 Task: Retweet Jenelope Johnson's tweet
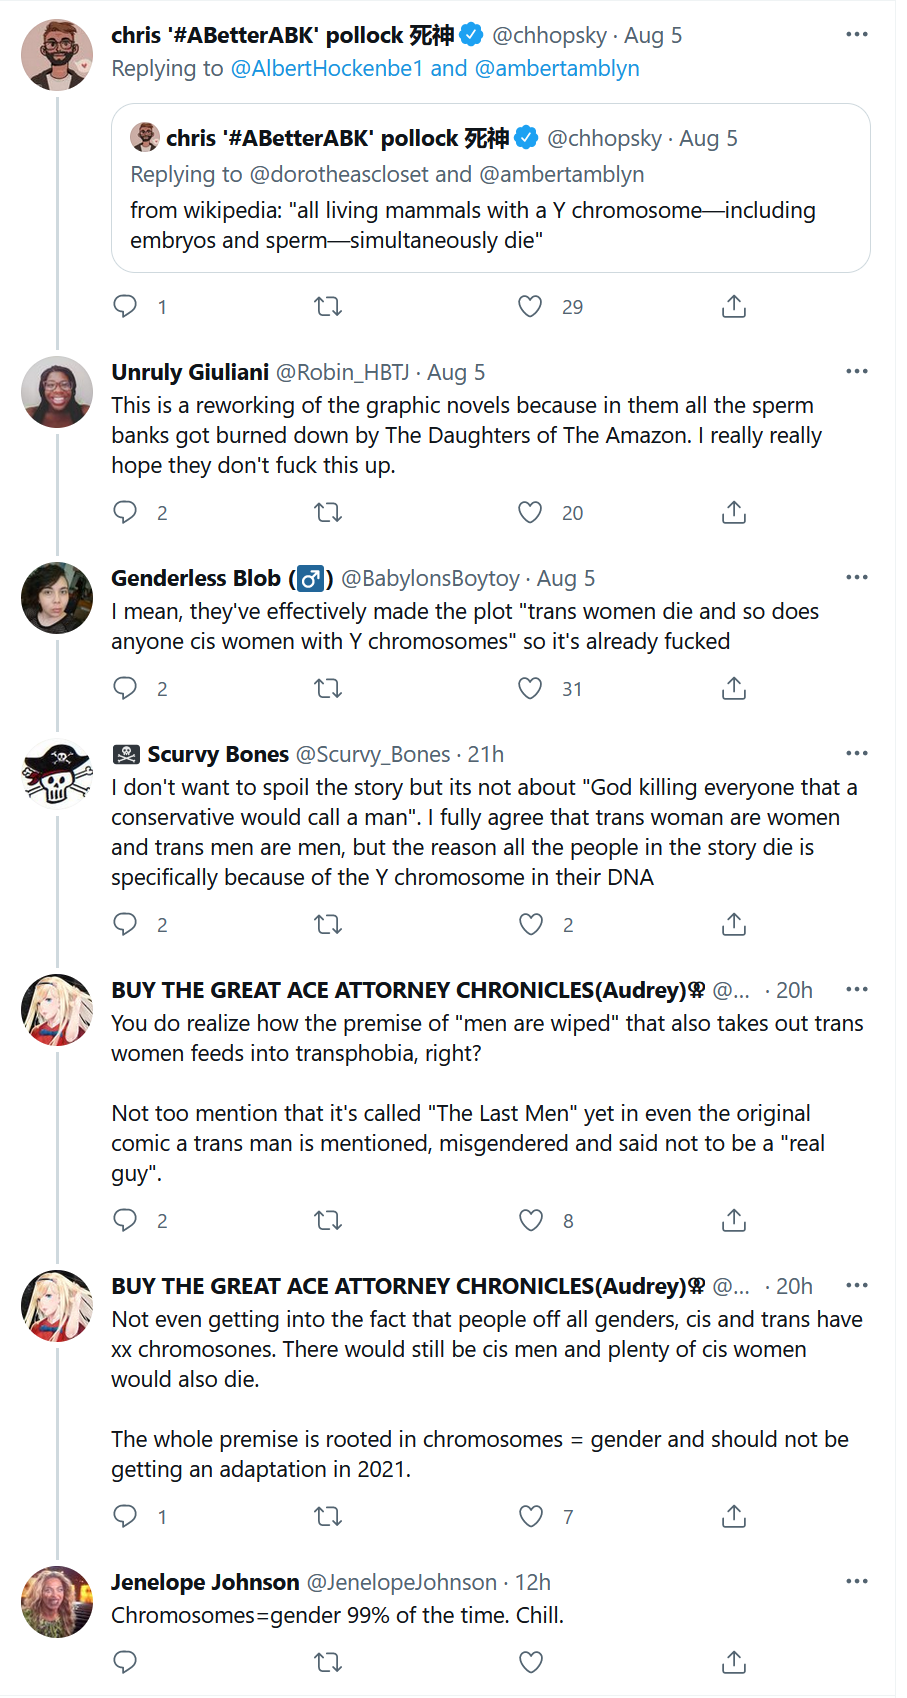click(328, 1662)
